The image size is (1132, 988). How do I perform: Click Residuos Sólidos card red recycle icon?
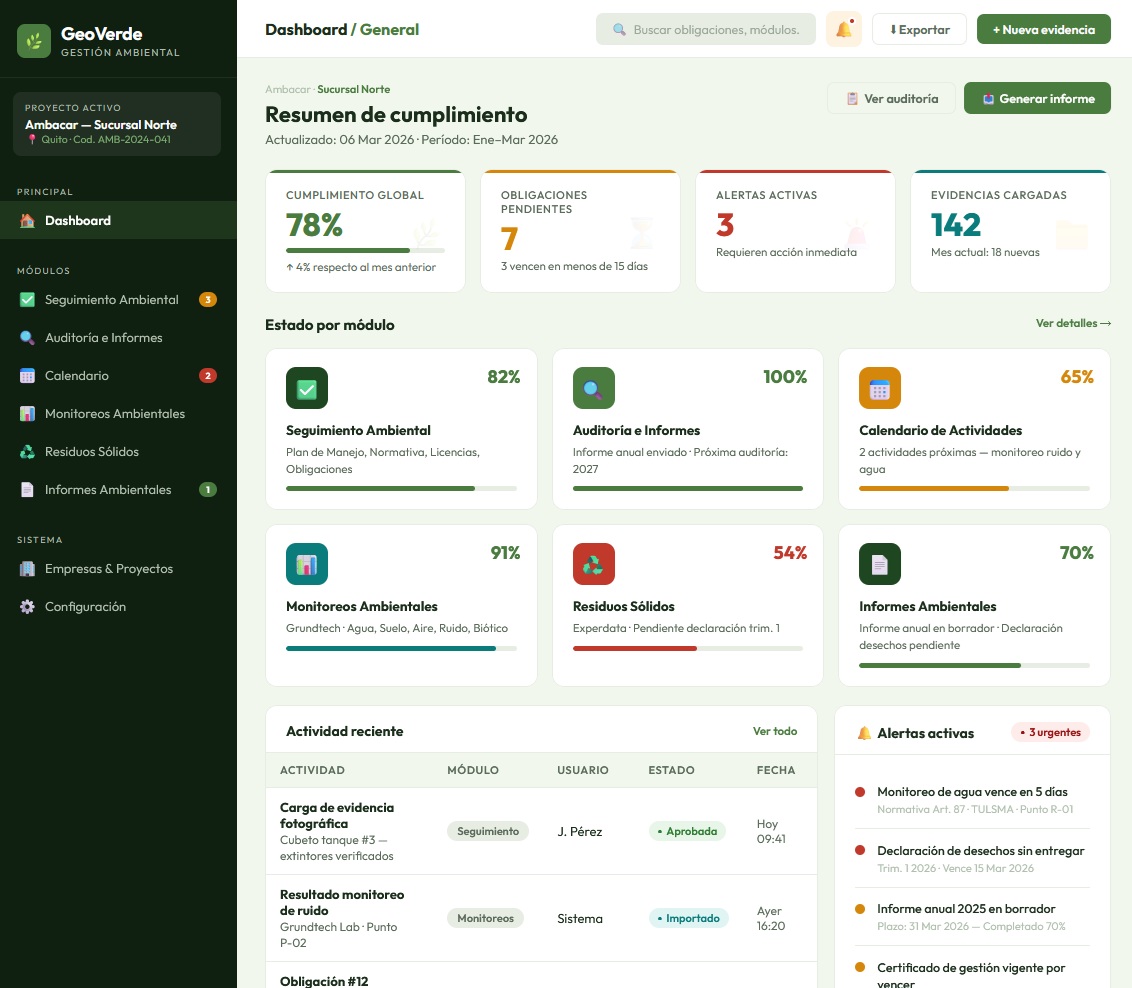tap(593, 564)
